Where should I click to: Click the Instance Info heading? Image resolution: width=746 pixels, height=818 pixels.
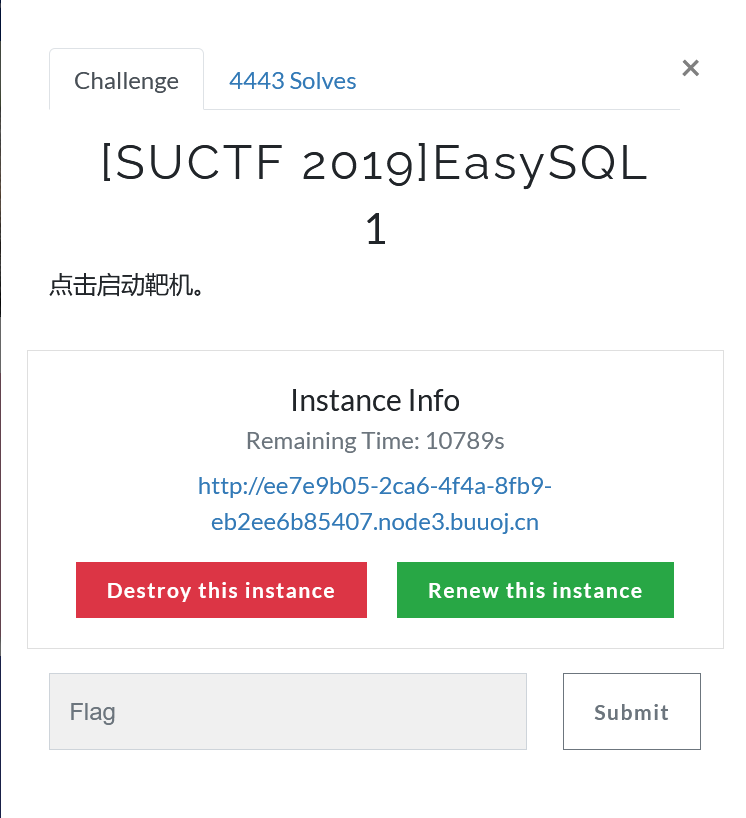point(374,400)
